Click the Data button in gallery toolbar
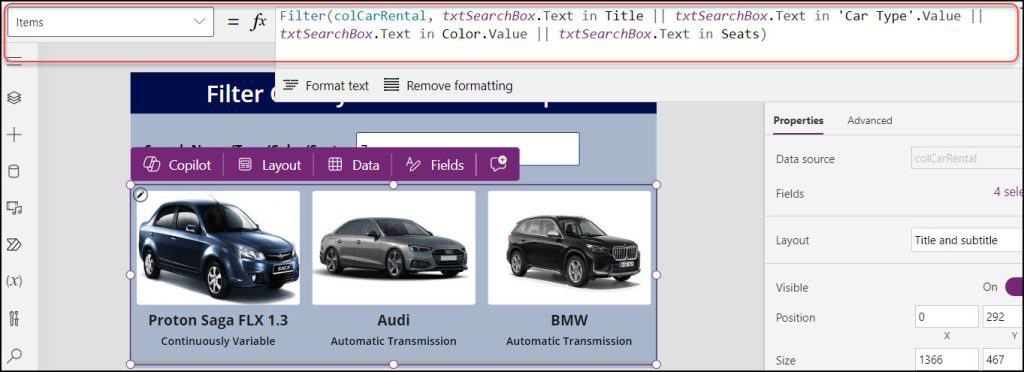This screenshot has width=1024, height=372. tap(353, 165)
